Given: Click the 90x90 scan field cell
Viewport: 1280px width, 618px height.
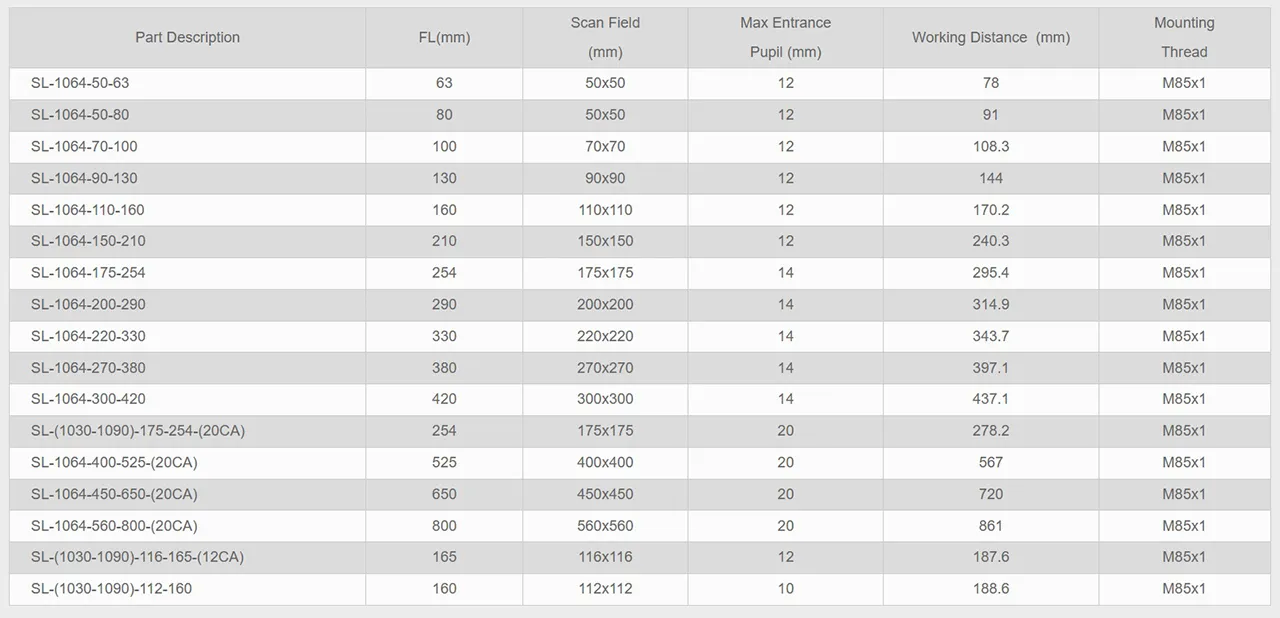Looking at the screenshot, I should pyautogui.click(x=605, y=178).
